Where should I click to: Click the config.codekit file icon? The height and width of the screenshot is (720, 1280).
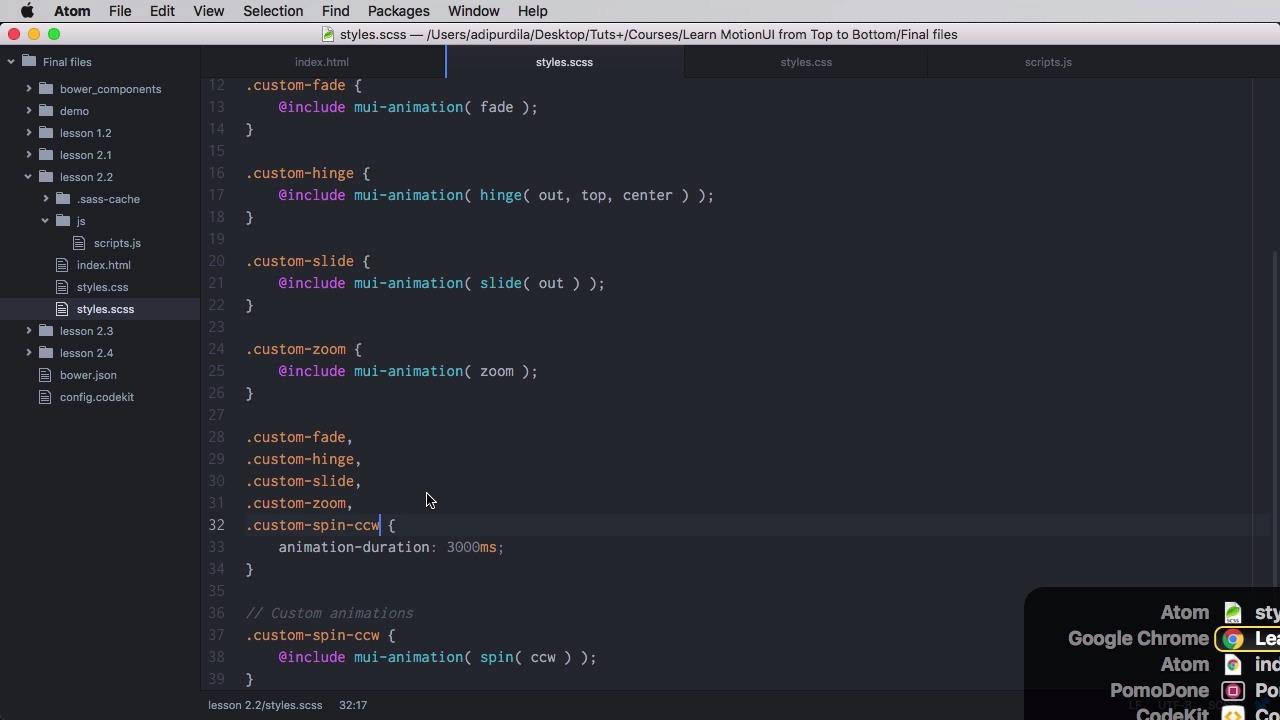point(44,397)
